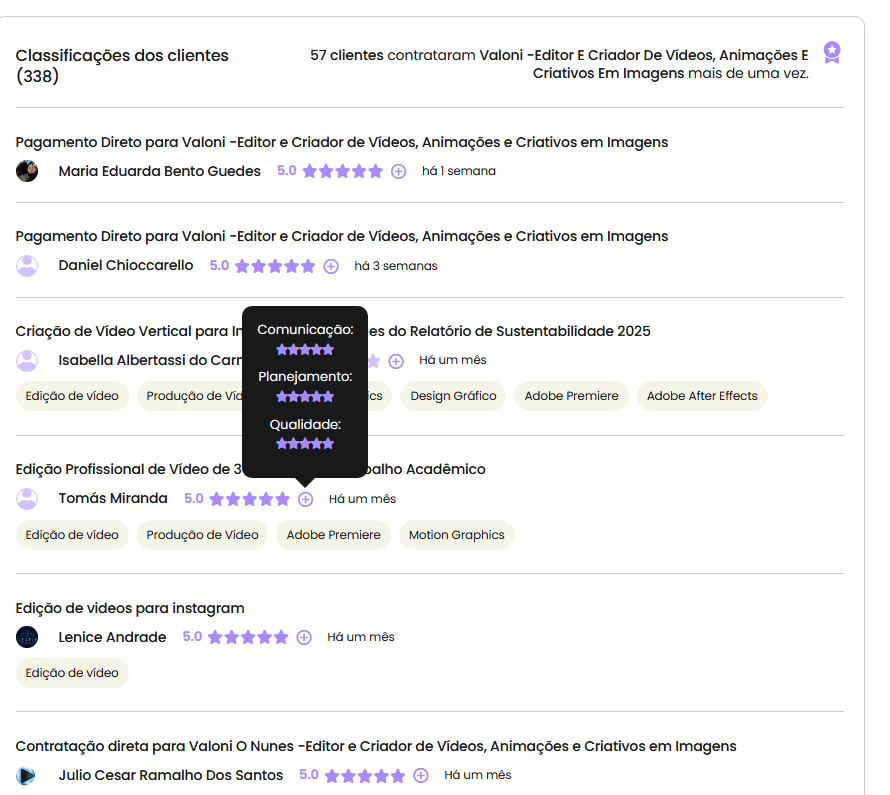The image size is (890, 795).
Task: Expand rating details for Lenice Andrade
Action: coord(304,638)
